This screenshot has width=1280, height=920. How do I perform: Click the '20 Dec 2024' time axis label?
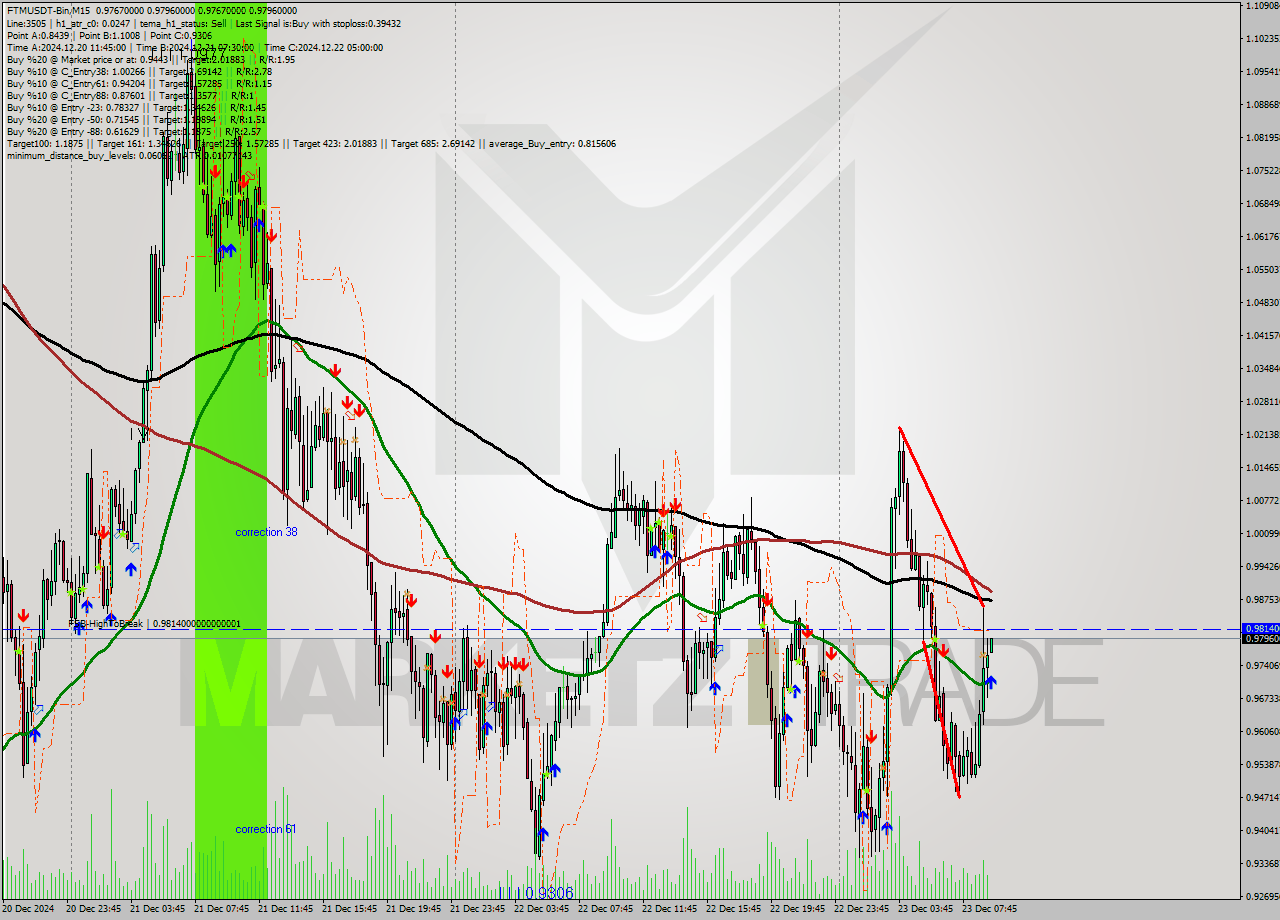coord(28,909)
